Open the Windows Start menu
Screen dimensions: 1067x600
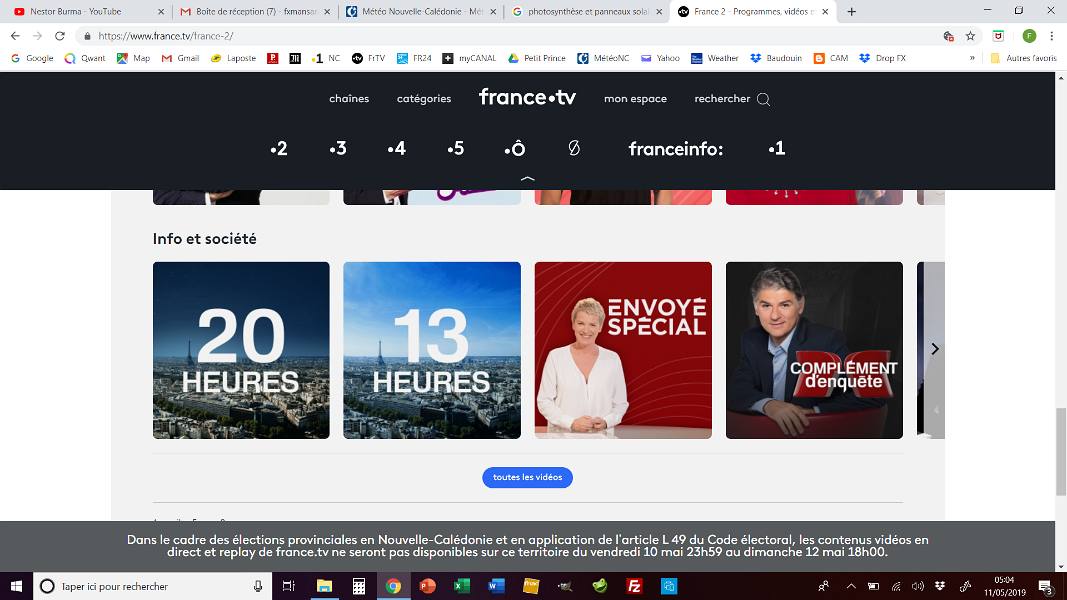click(16, 586)
